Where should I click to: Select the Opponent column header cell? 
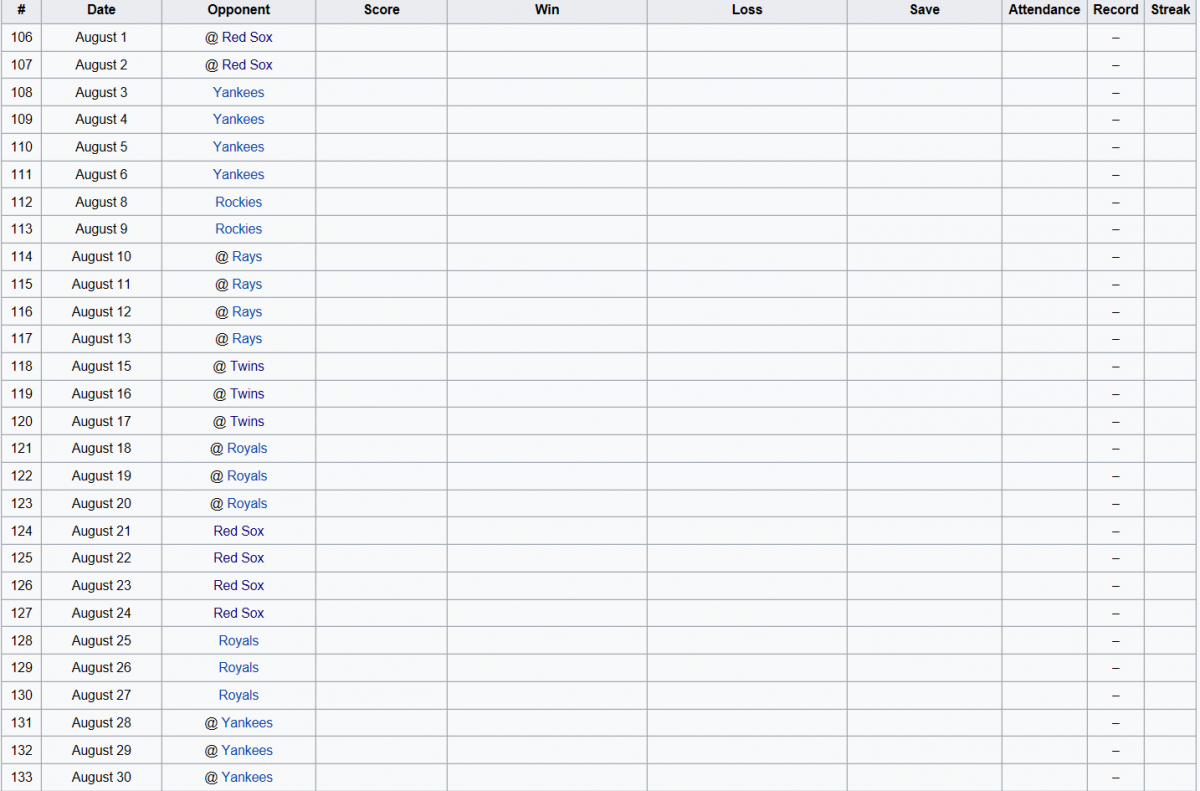(x=238, y=10)
